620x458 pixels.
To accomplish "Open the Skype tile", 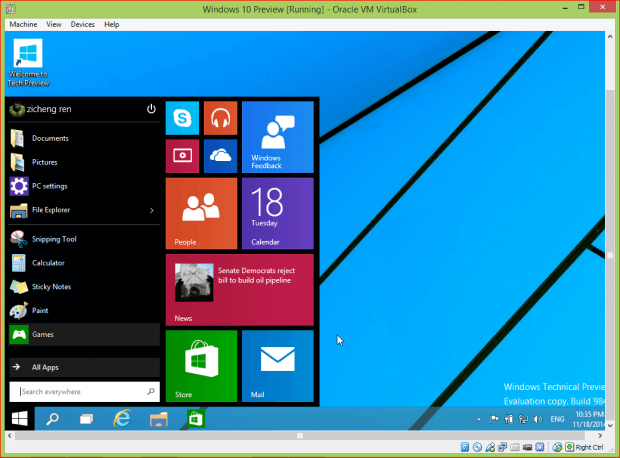I will coord(182,118).
